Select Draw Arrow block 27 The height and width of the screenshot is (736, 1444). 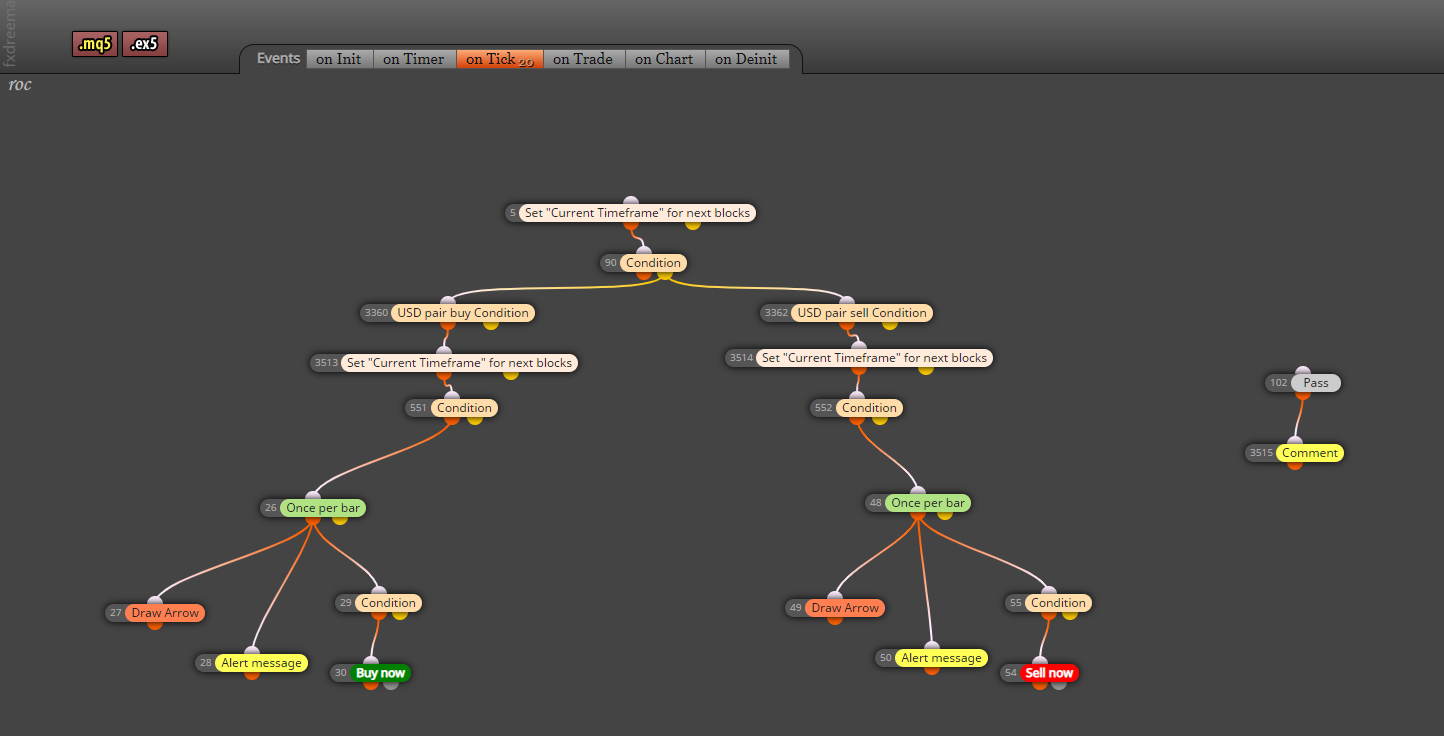(x=165, y=613)
